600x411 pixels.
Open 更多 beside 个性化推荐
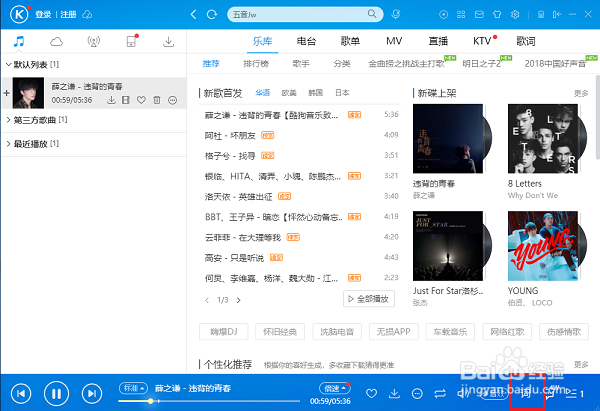click(581, 364)
